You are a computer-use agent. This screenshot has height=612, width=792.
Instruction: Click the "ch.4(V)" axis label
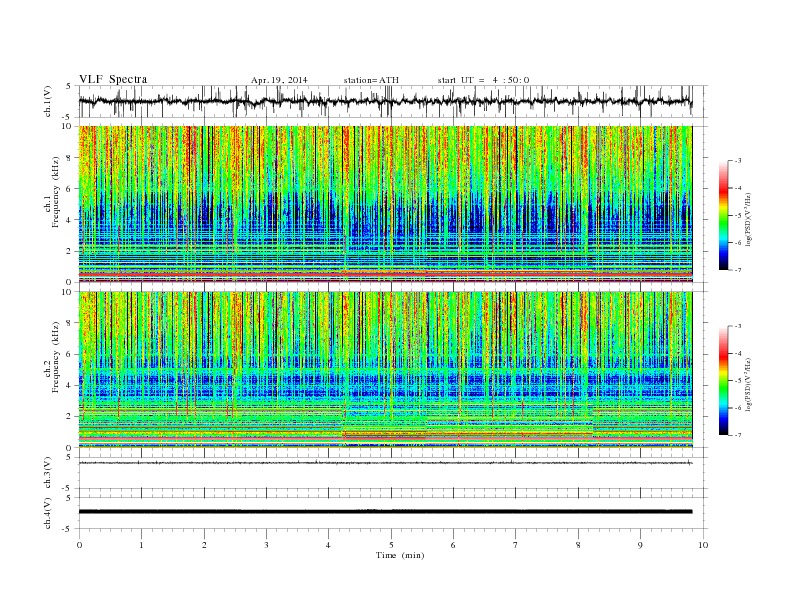tap(48, 513)
